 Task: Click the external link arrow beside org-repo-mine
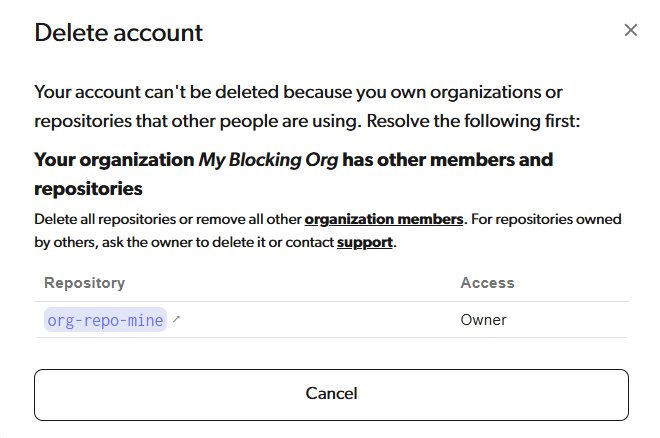(x=176, y=319)
